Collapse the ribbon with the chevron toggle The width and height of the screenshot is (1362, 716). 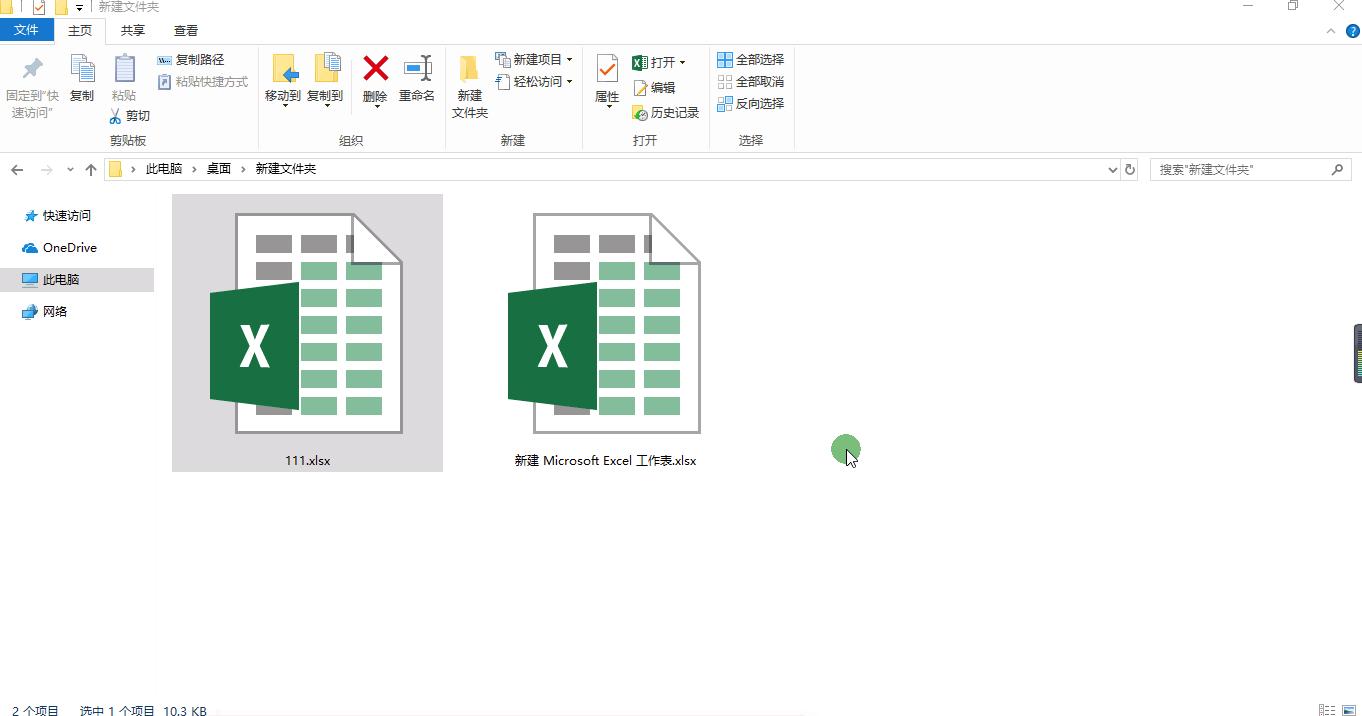pyautogui.click(x=1330, y=30)
